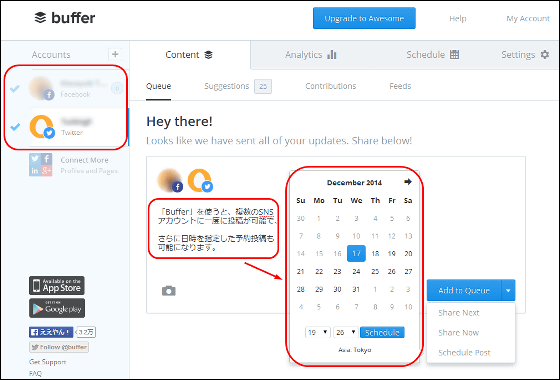The width and height of the screenshot is (560, 380).
Task: Open Help link
Action: point(458,18)
